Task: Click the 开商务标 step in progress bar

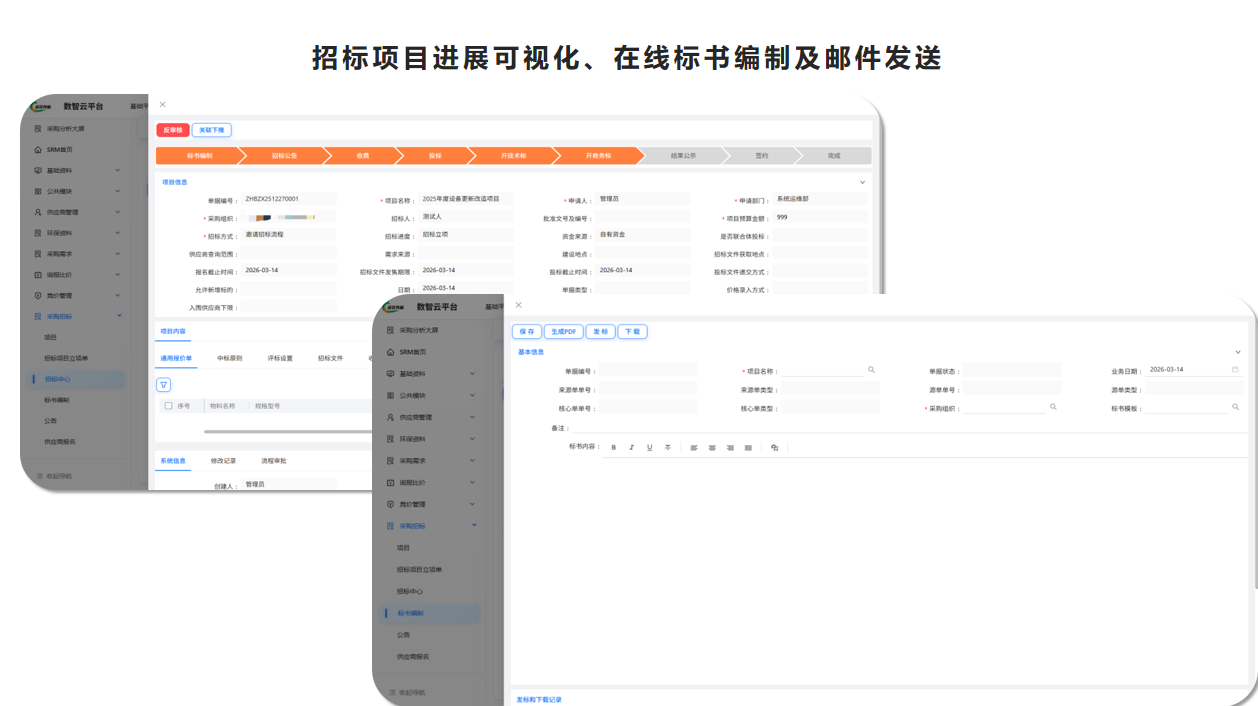Action: [x=598, y=156]
